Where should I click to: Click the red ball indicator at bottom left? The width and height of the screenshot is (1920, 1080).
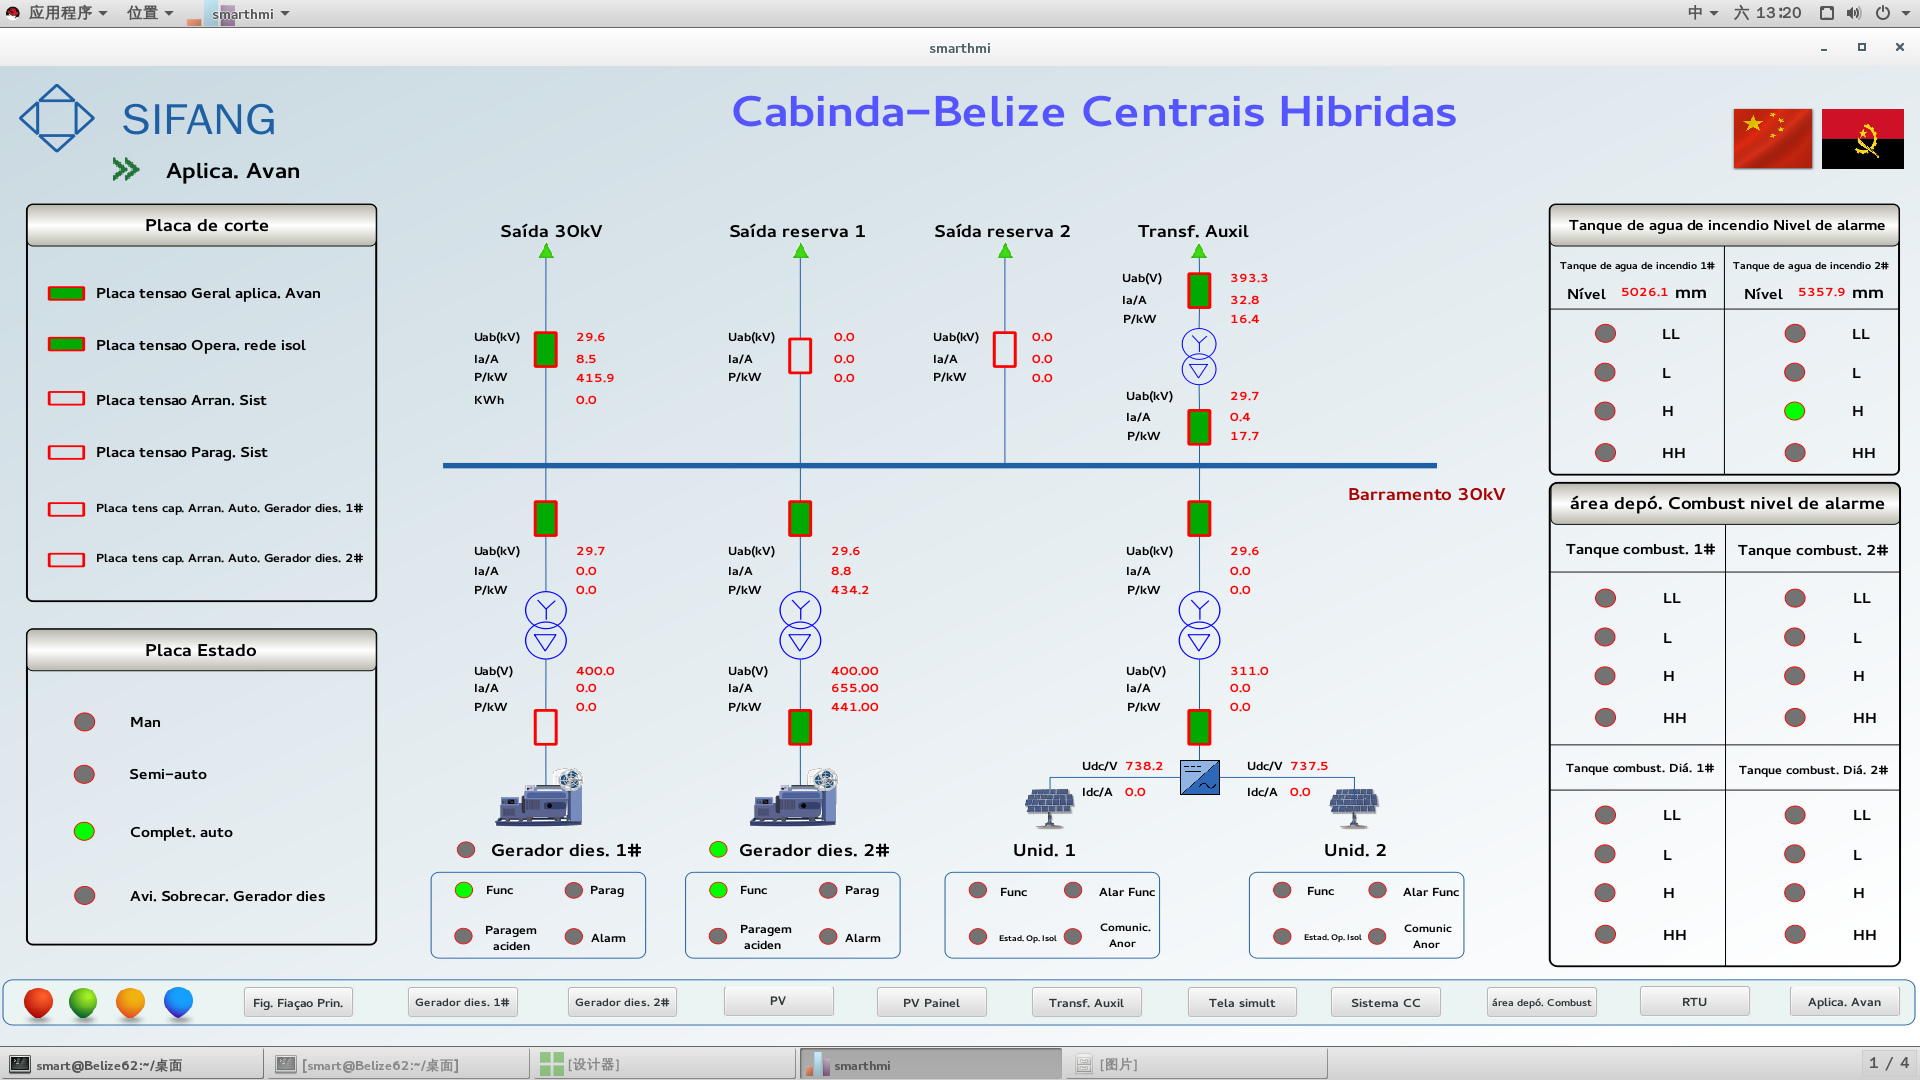click(38, 1002)
